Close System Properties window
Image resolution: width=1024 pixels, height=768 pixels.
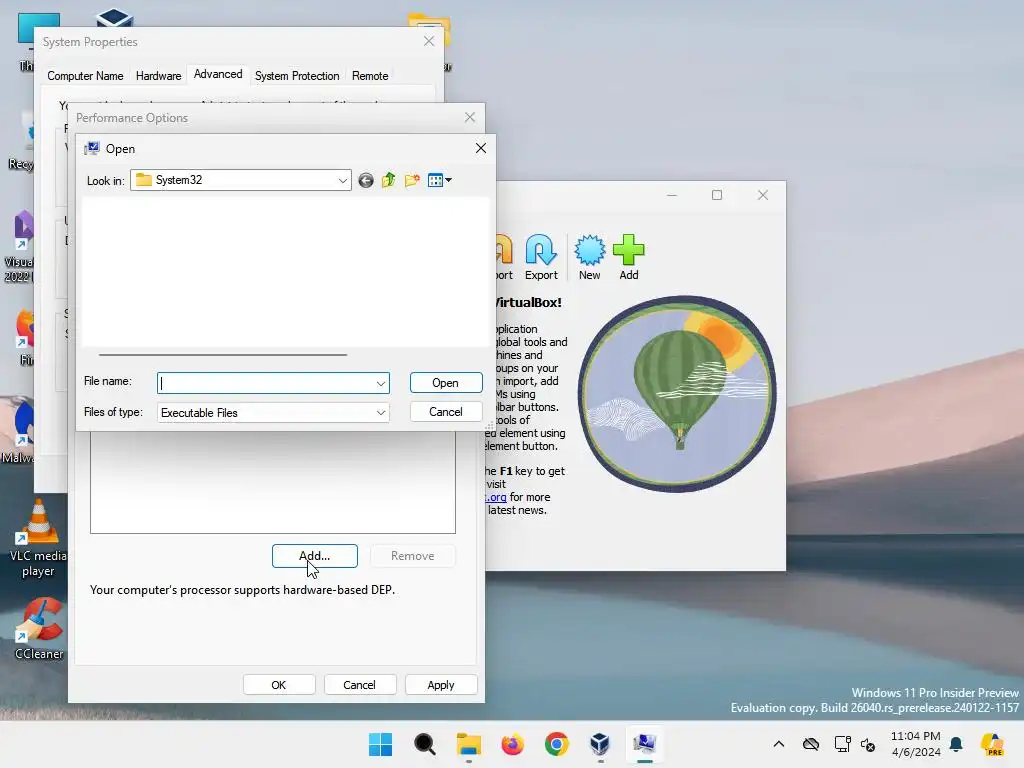click(429, 41)
